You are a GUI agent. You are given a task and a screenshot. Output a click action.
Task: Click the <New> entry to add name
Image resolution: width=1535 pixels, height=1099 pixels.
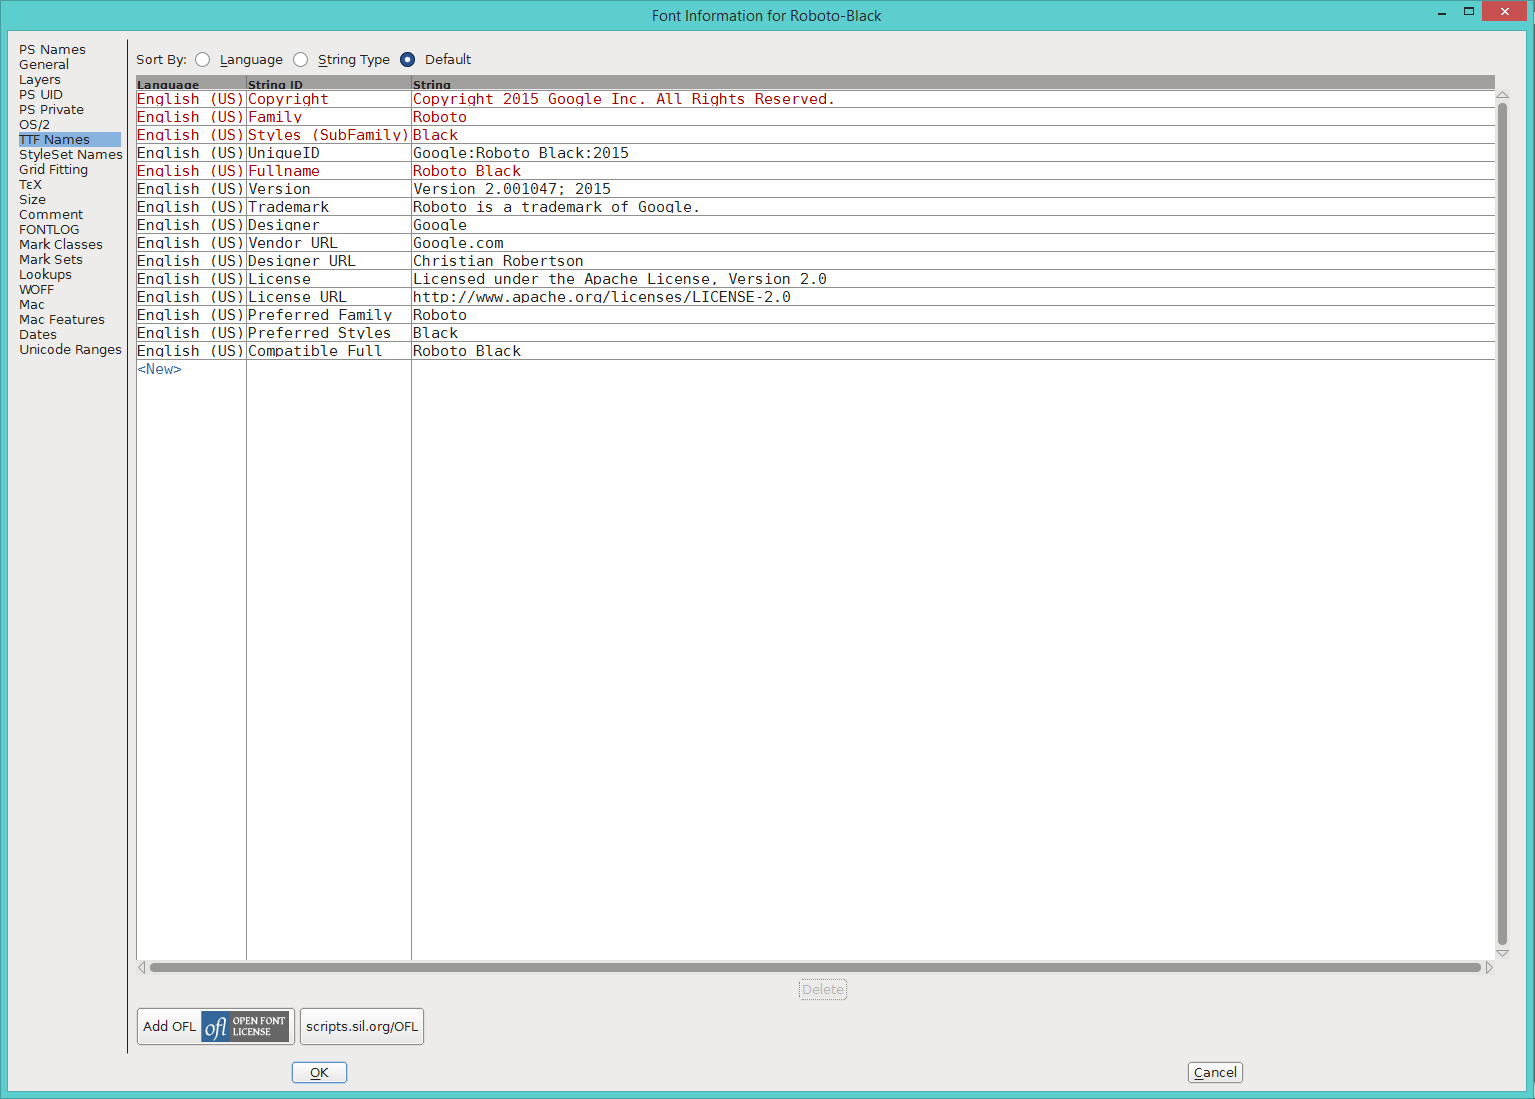(x=160, y=369)
